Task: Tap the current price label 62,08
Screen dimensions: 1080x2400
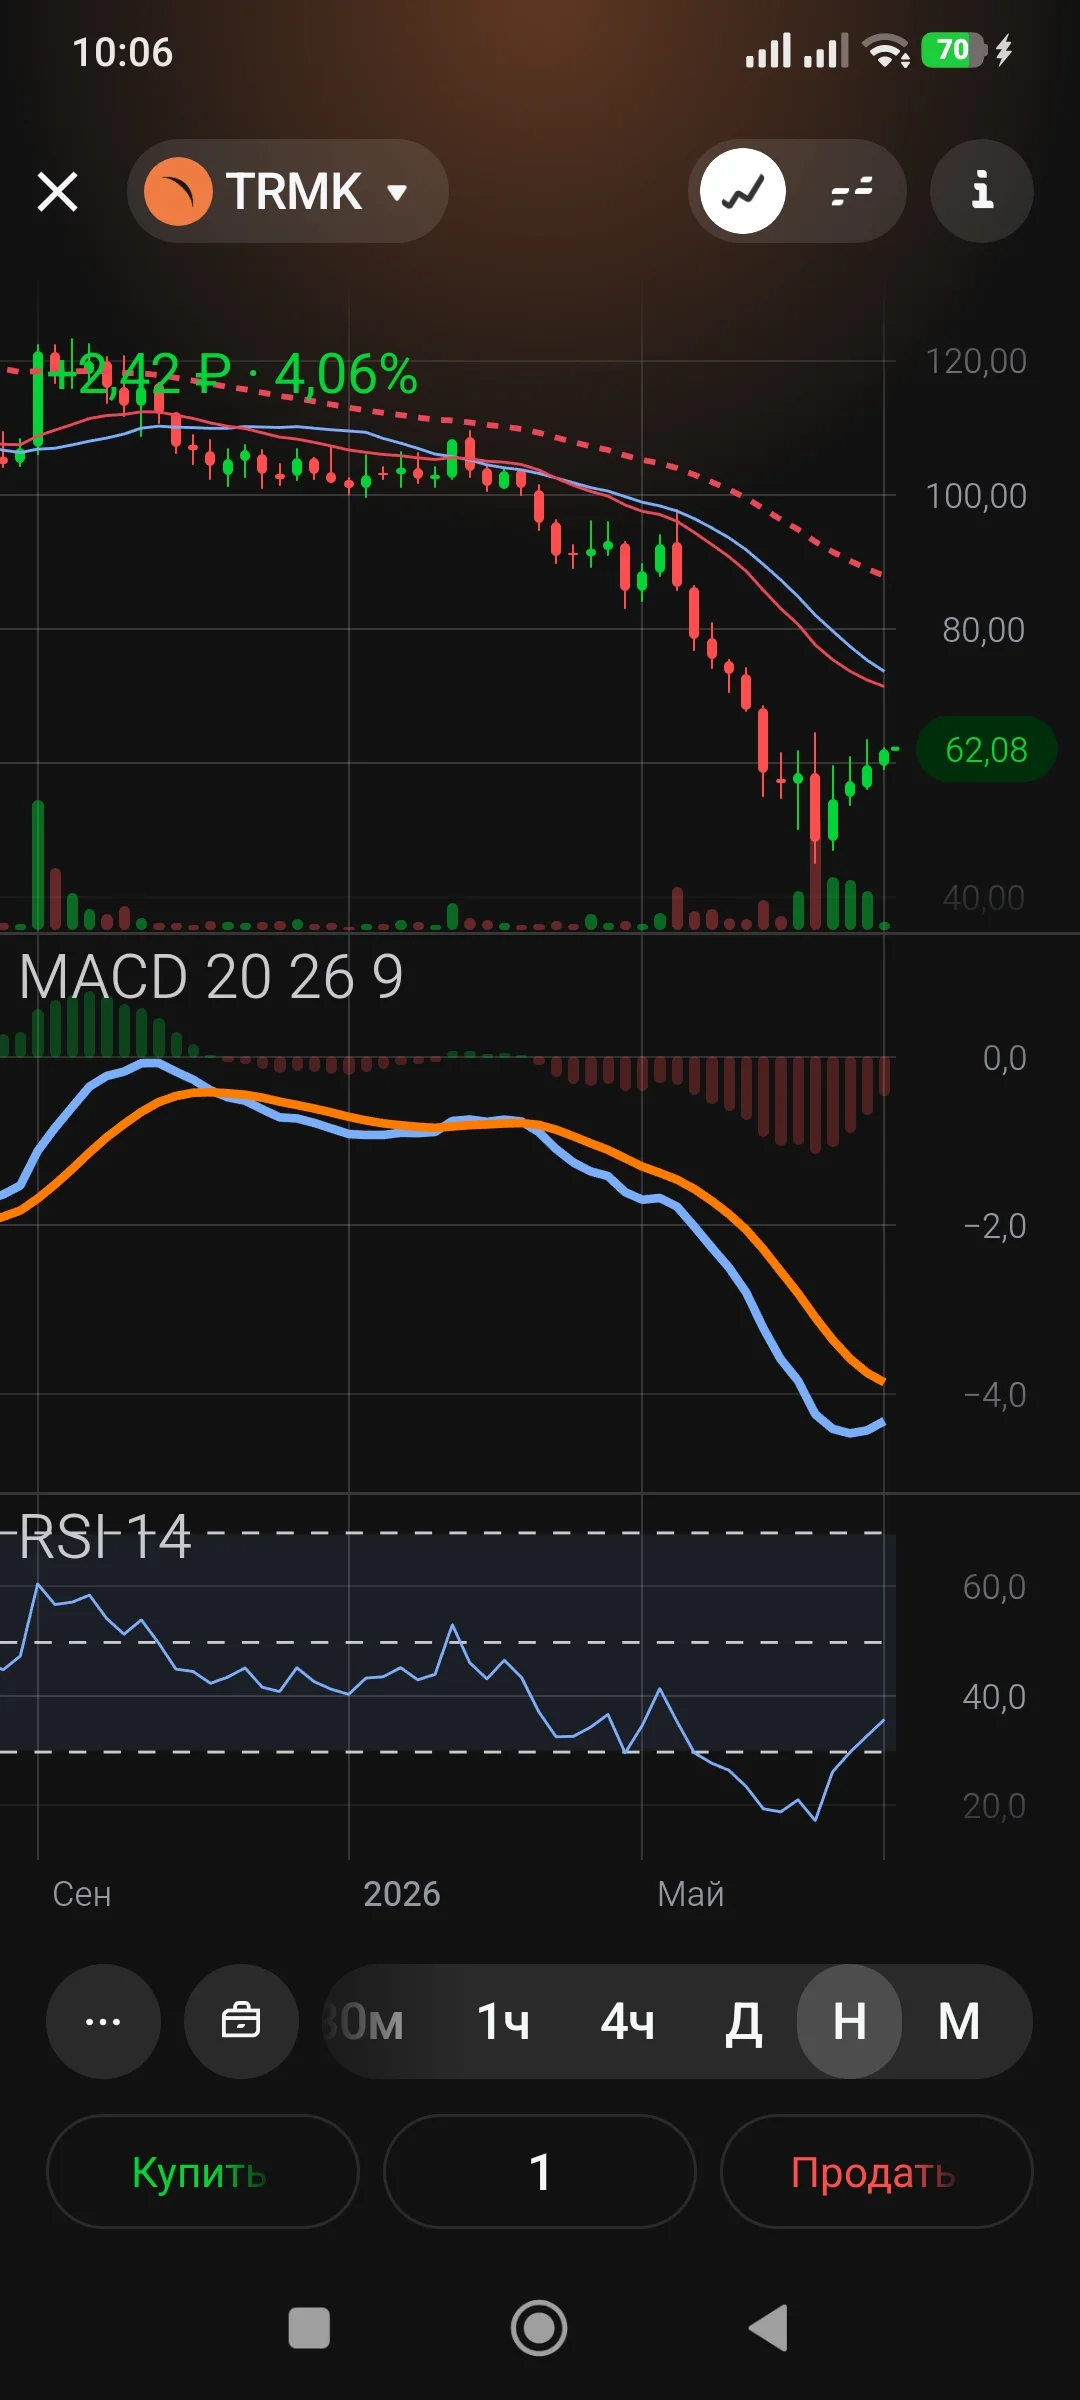Action: click(986, 749)
